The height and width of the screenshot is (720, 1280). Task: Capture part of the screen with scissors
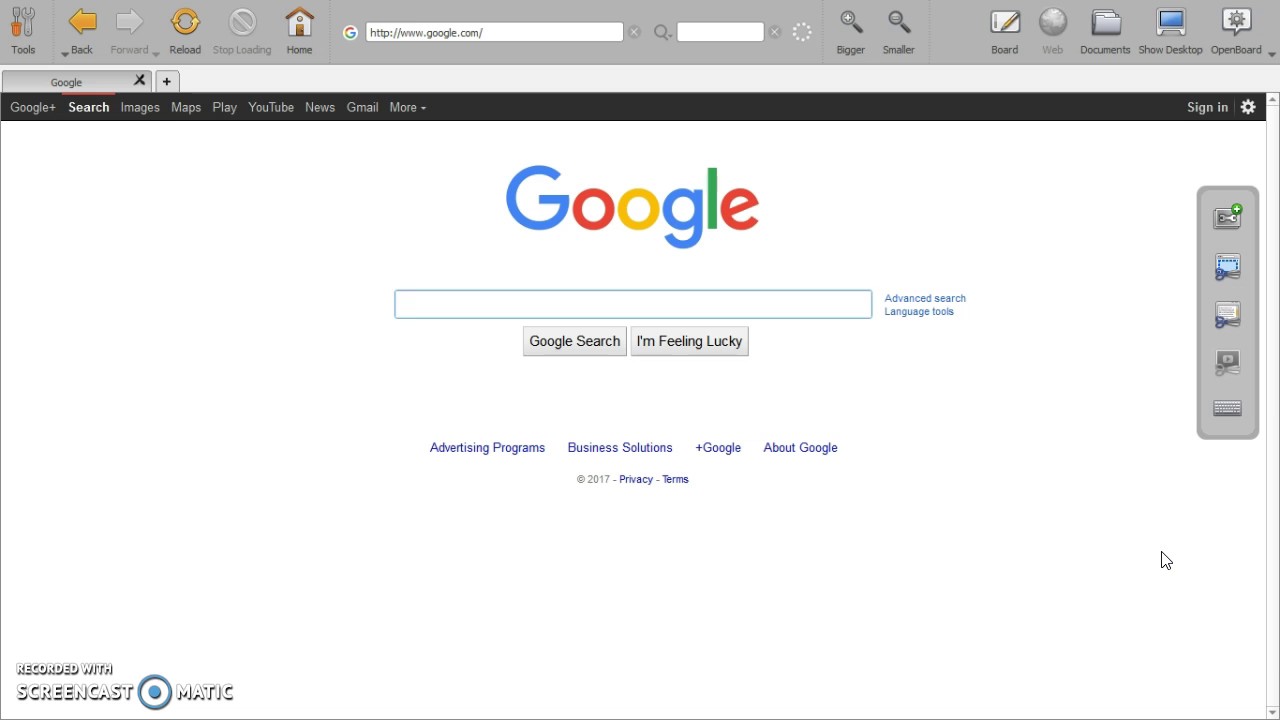click(1228, 267)
